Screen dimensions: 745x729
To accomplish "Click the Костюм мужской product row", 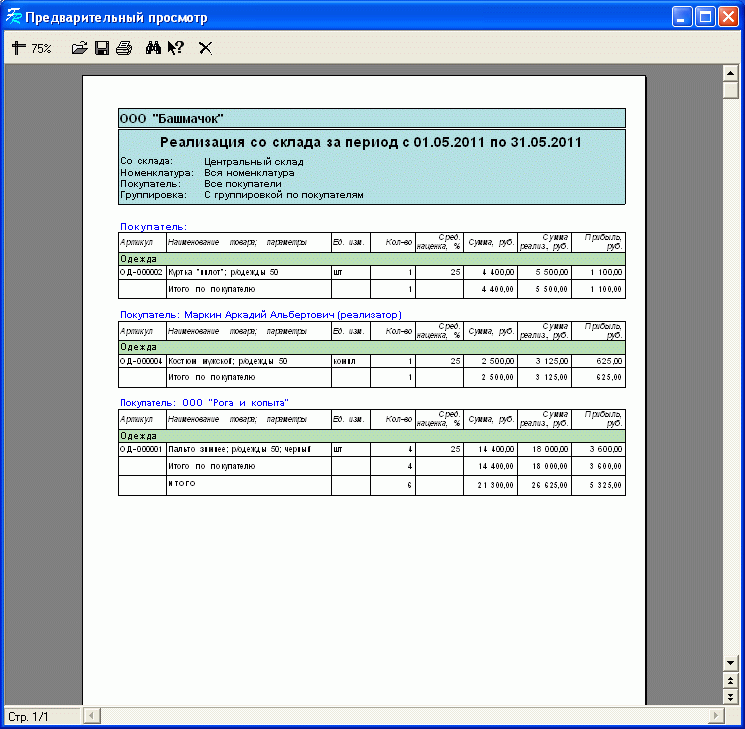I will pos(372,361).
